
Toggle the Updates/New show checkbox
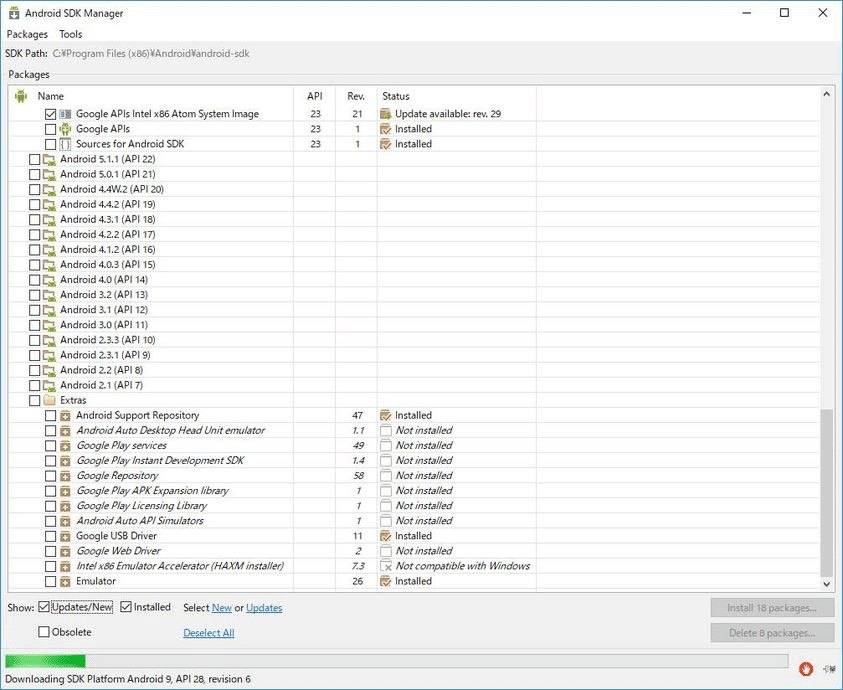44,607
